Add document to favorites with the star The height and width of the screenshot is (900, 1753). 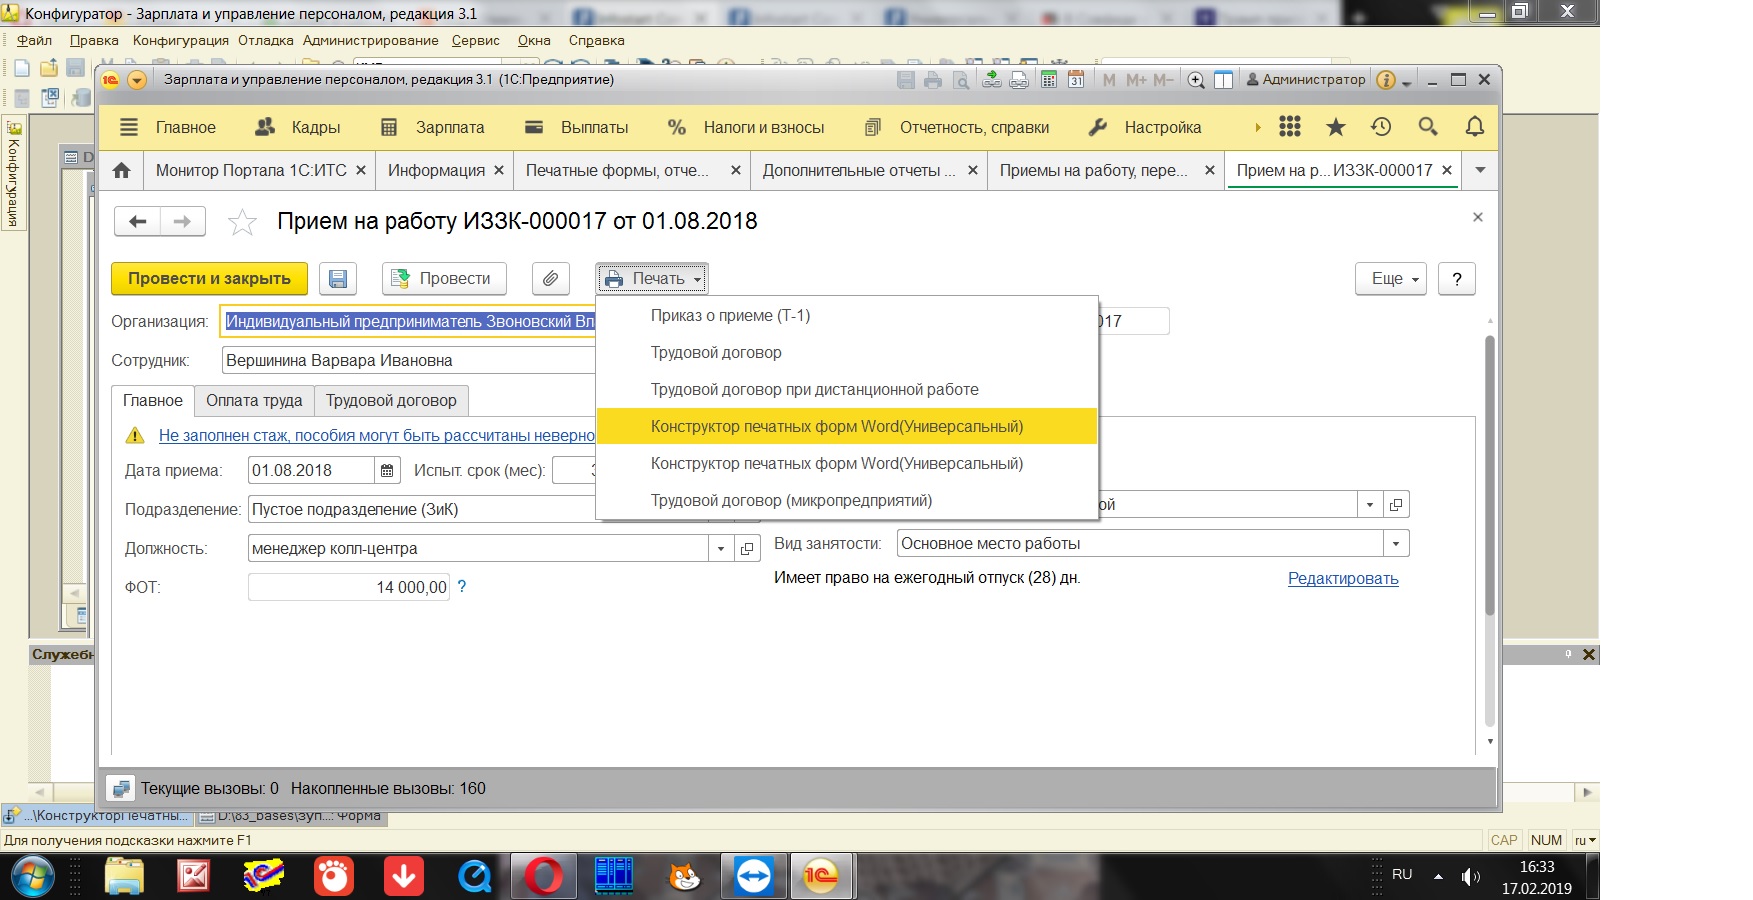tap(242, 222)
